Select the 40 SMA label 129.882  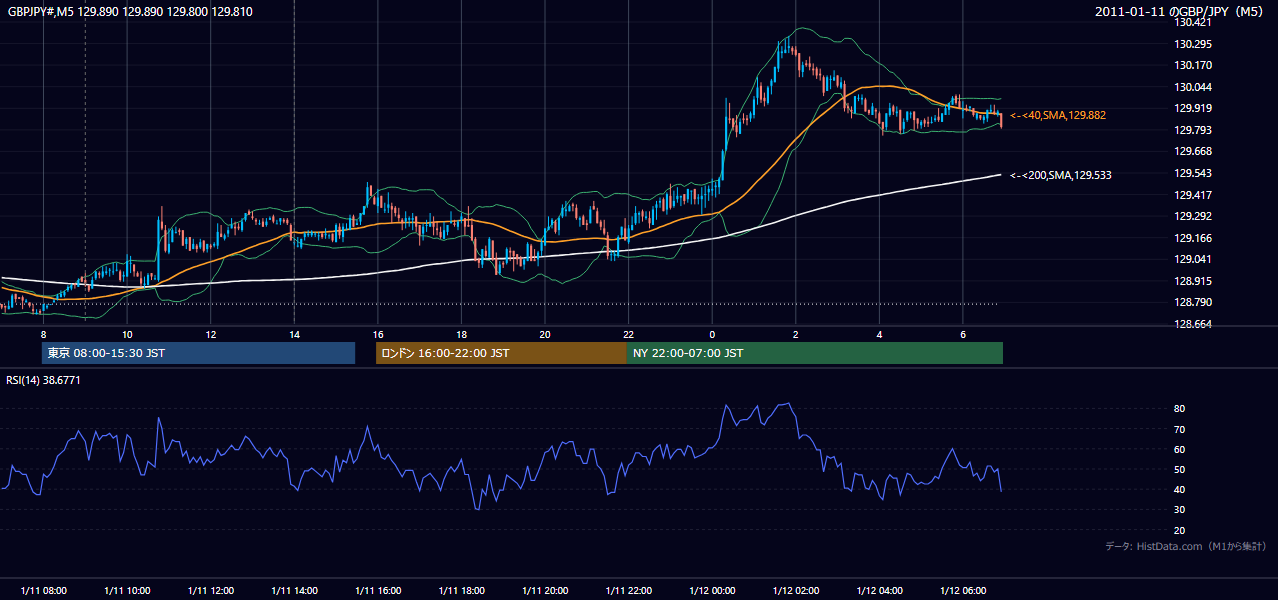tap(1058, 116)
